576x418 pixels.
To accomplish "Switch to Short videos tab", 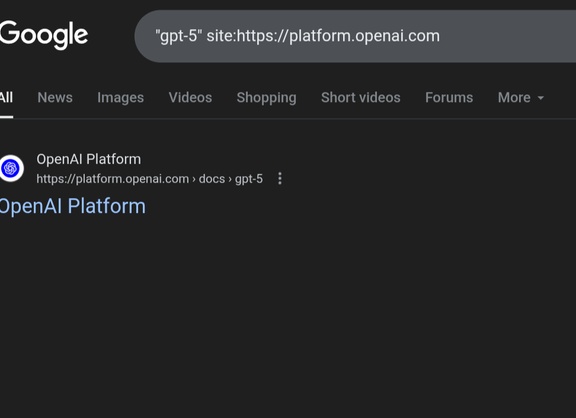I will (x=361, y=97).
